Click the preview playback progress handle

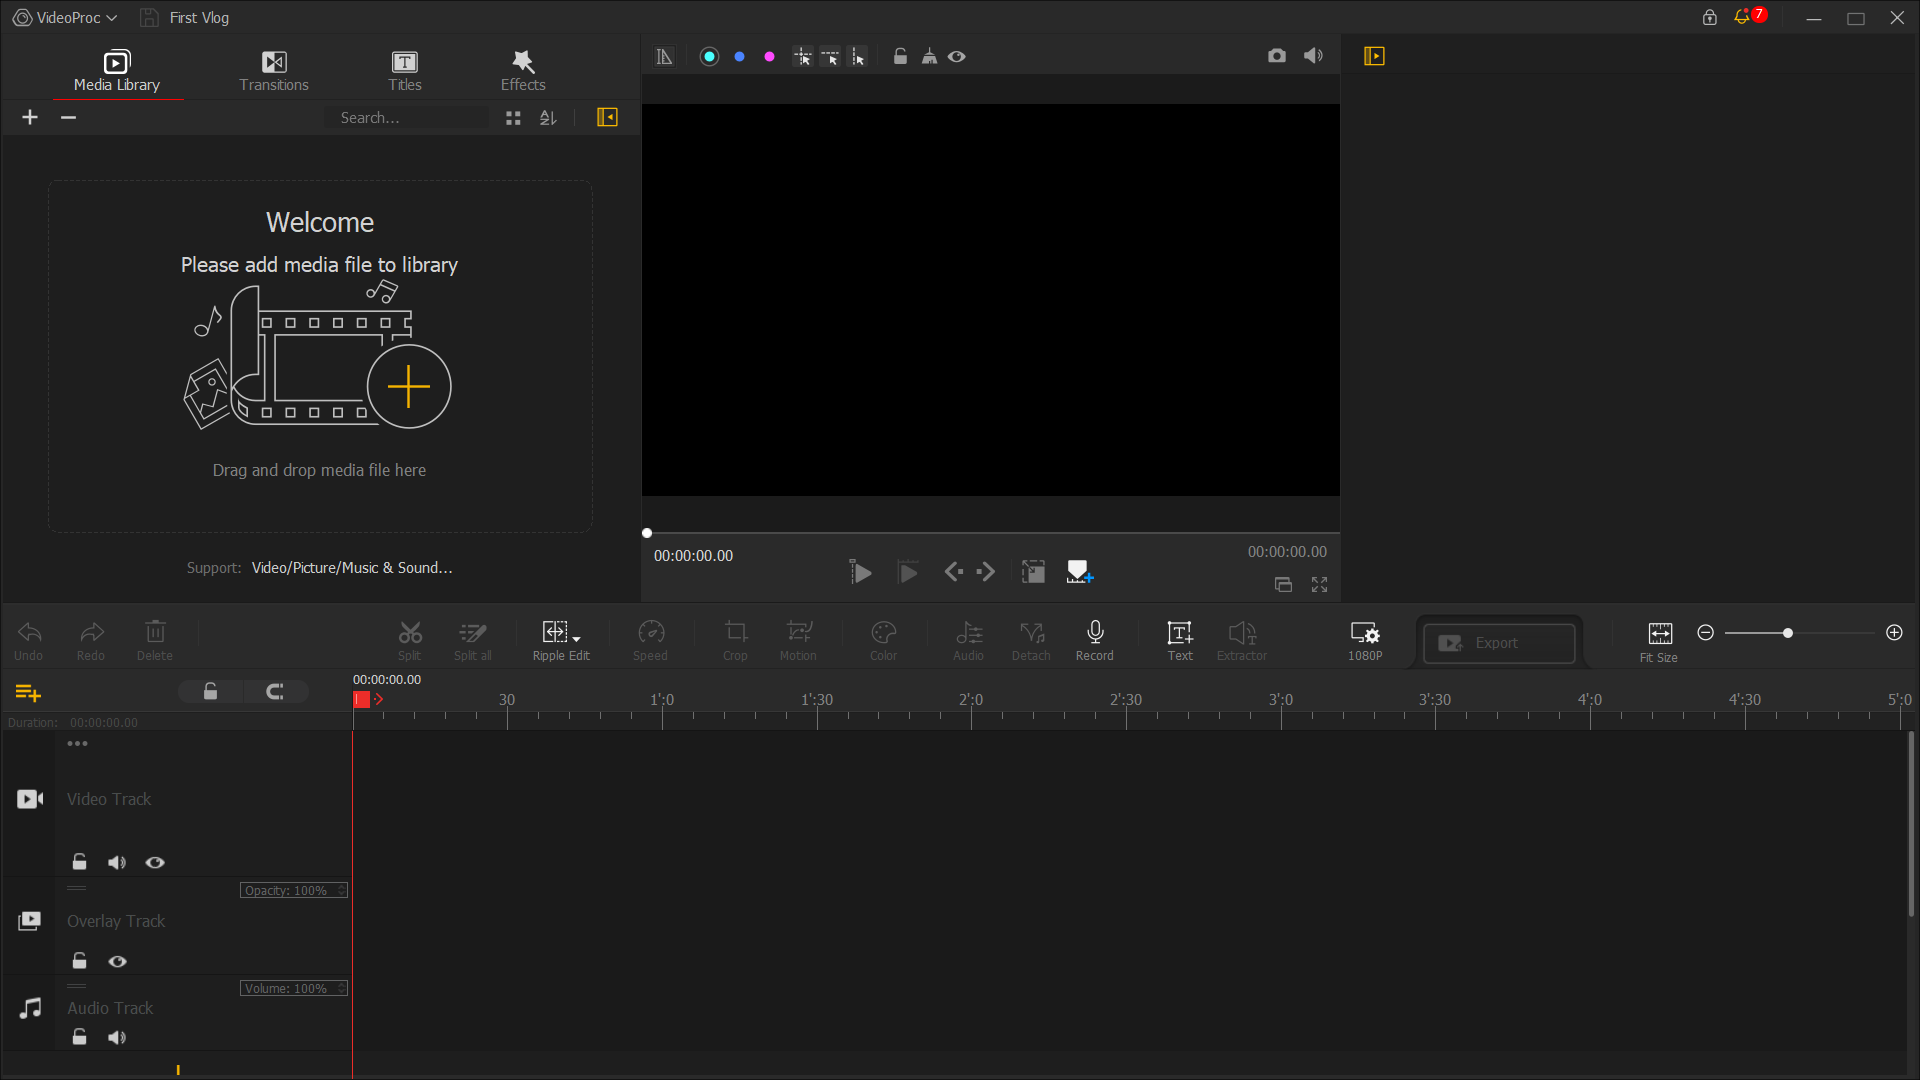pos(647,533)
